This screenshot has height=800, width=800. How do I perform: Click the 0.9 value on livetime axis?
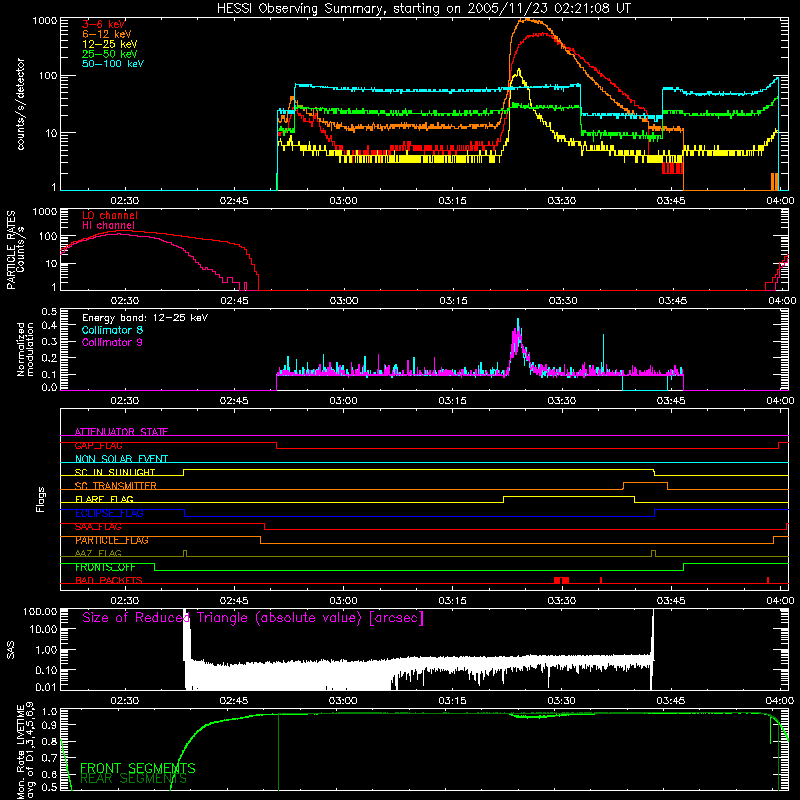click(x=49, y=724)
